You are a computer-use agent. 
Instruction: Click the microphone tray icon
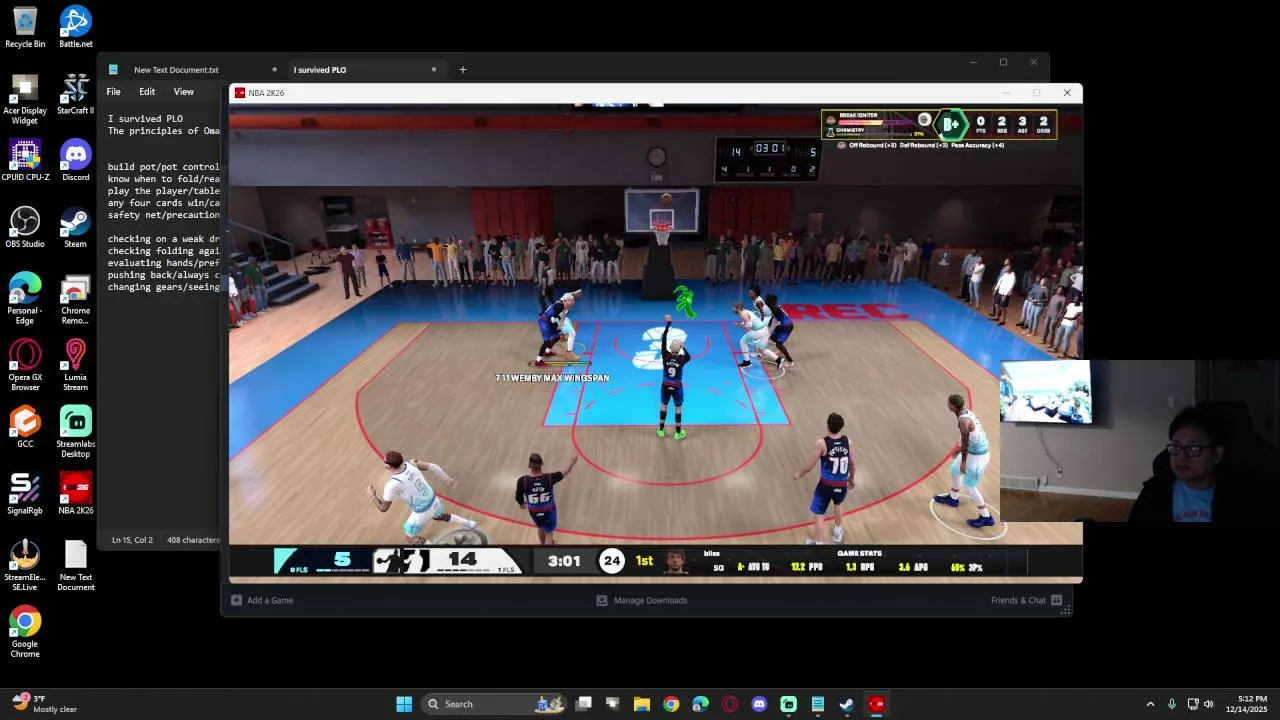point(1171,704)
